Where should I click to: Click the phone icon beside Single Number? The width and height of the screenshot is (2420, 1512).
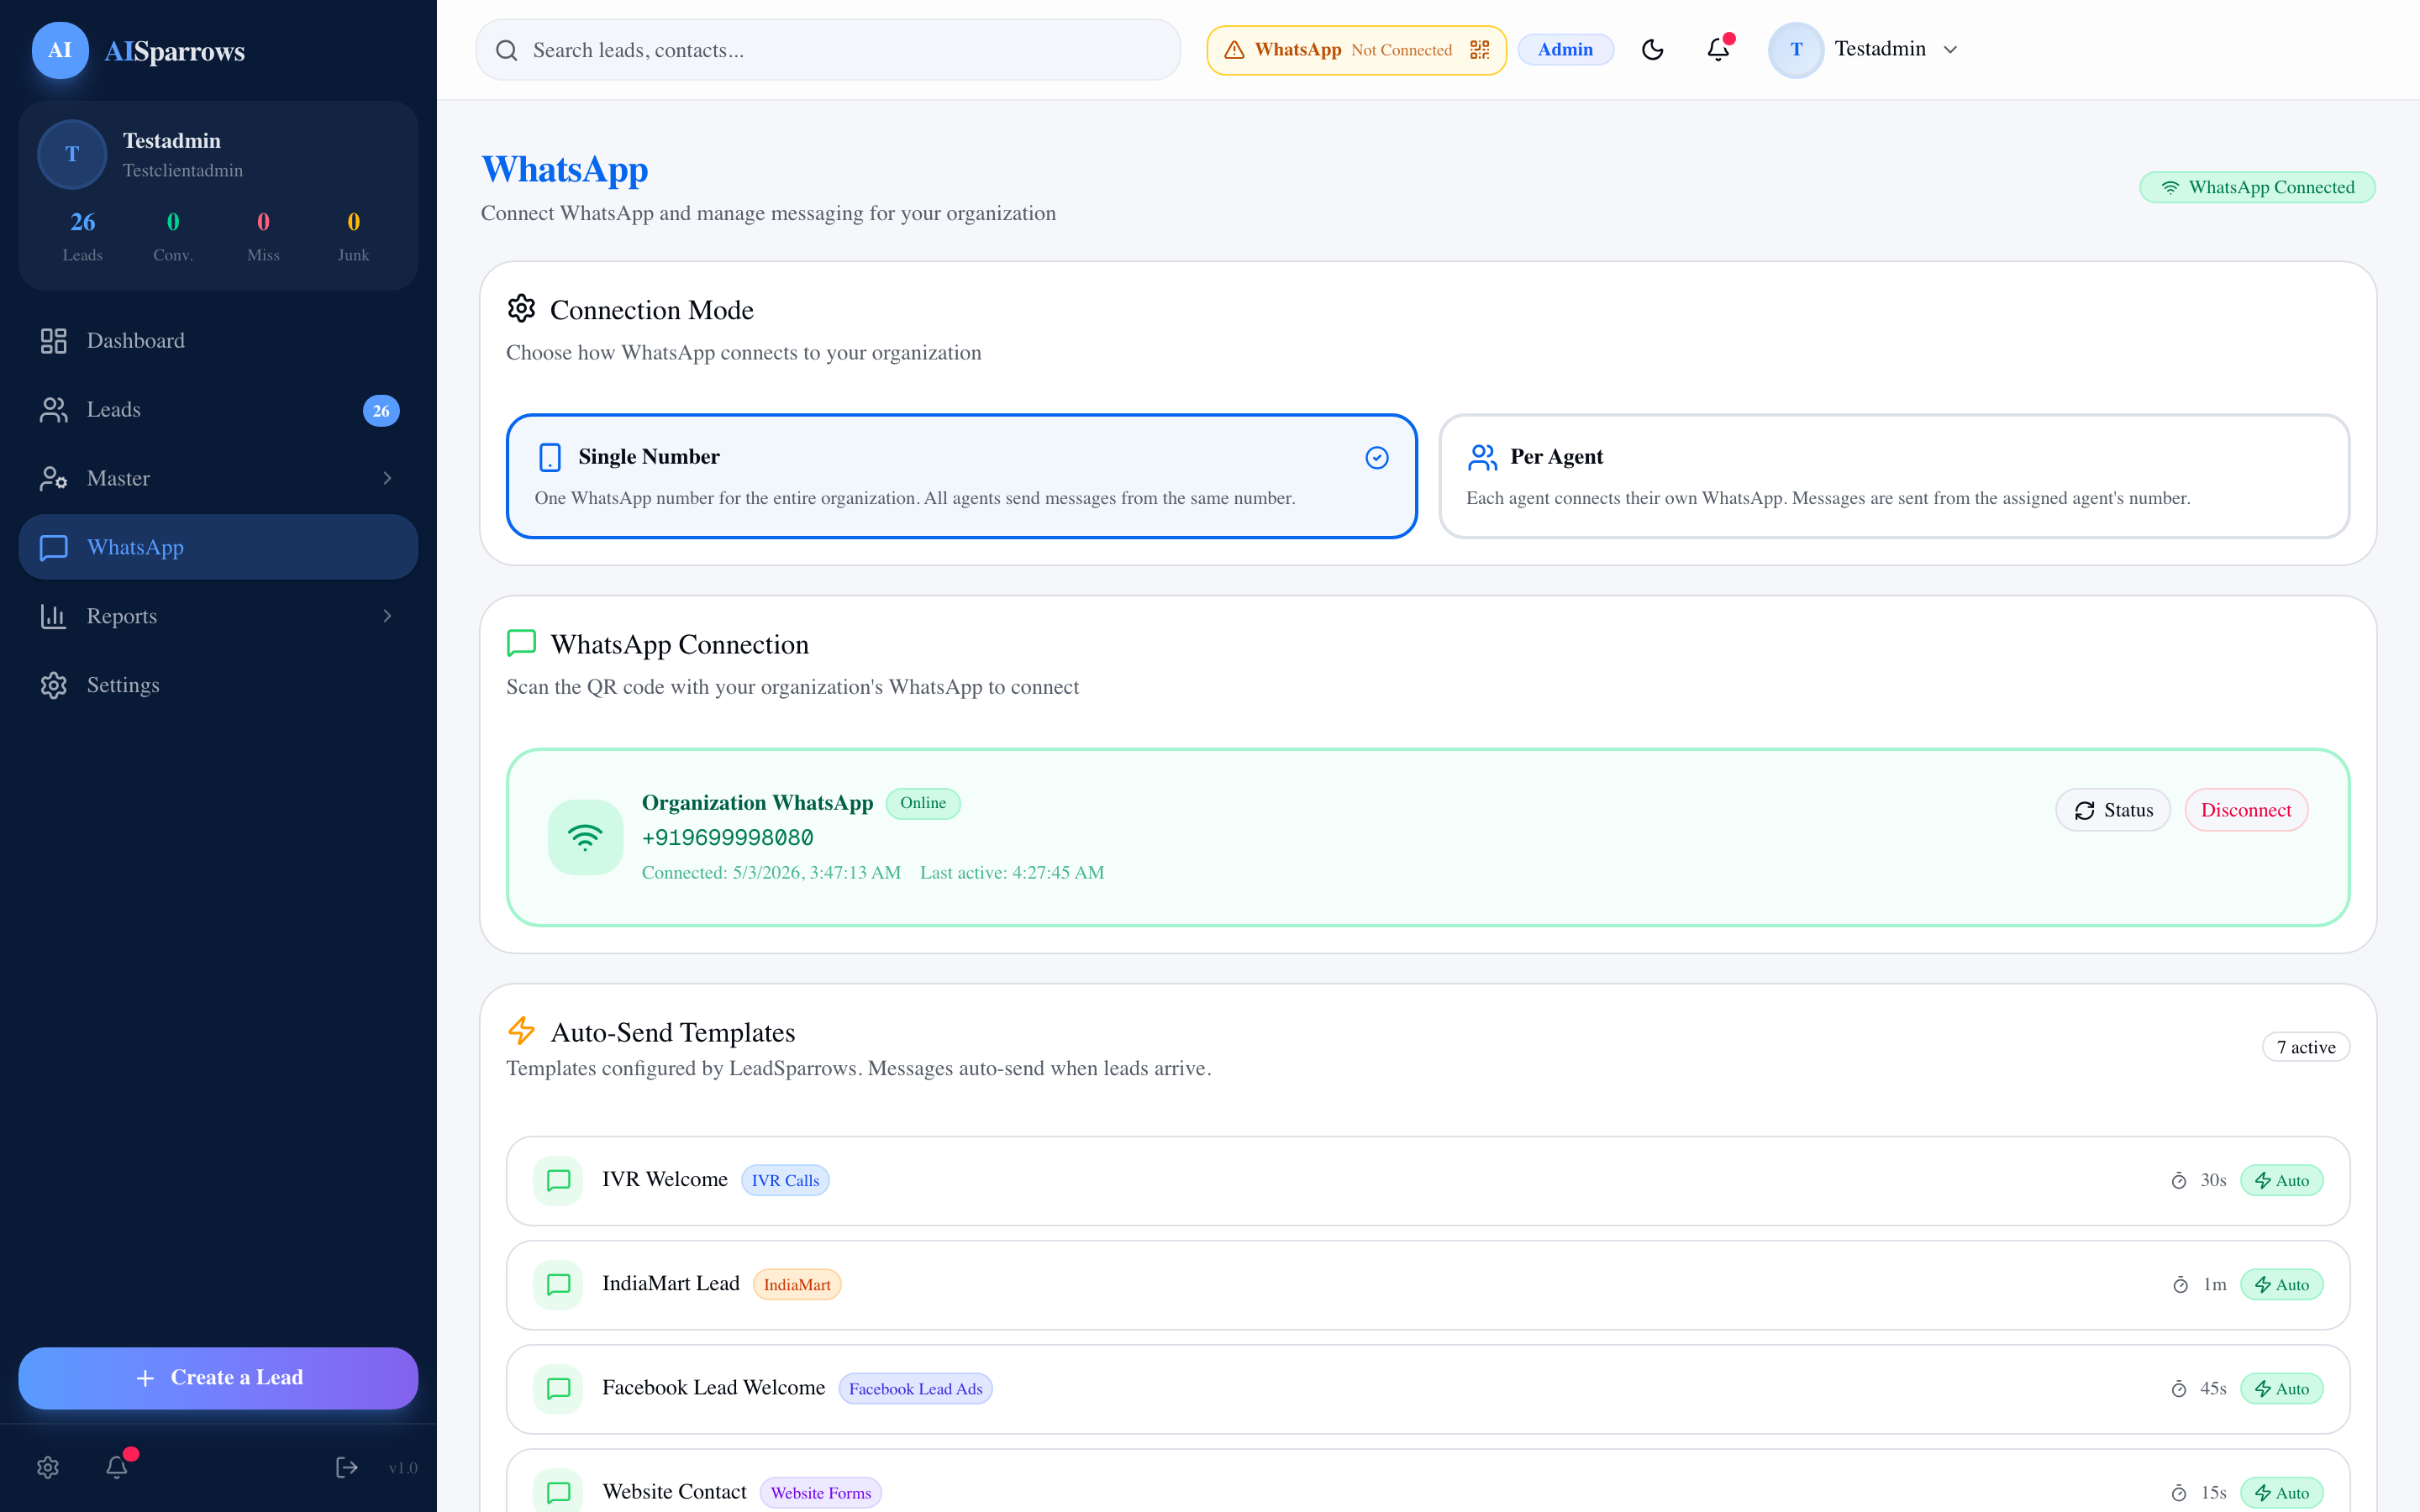pyautogui.click(x=550, y=458)
